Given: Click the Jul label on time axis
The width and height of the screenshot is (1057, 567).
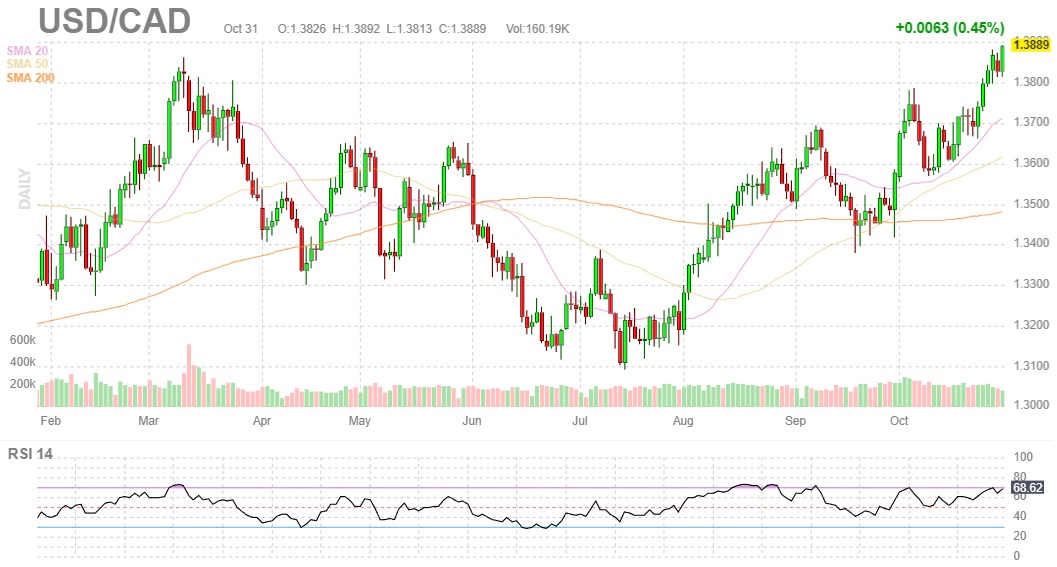Looking at the screenshot, I should pyautogui.click(x=580, y=421).
